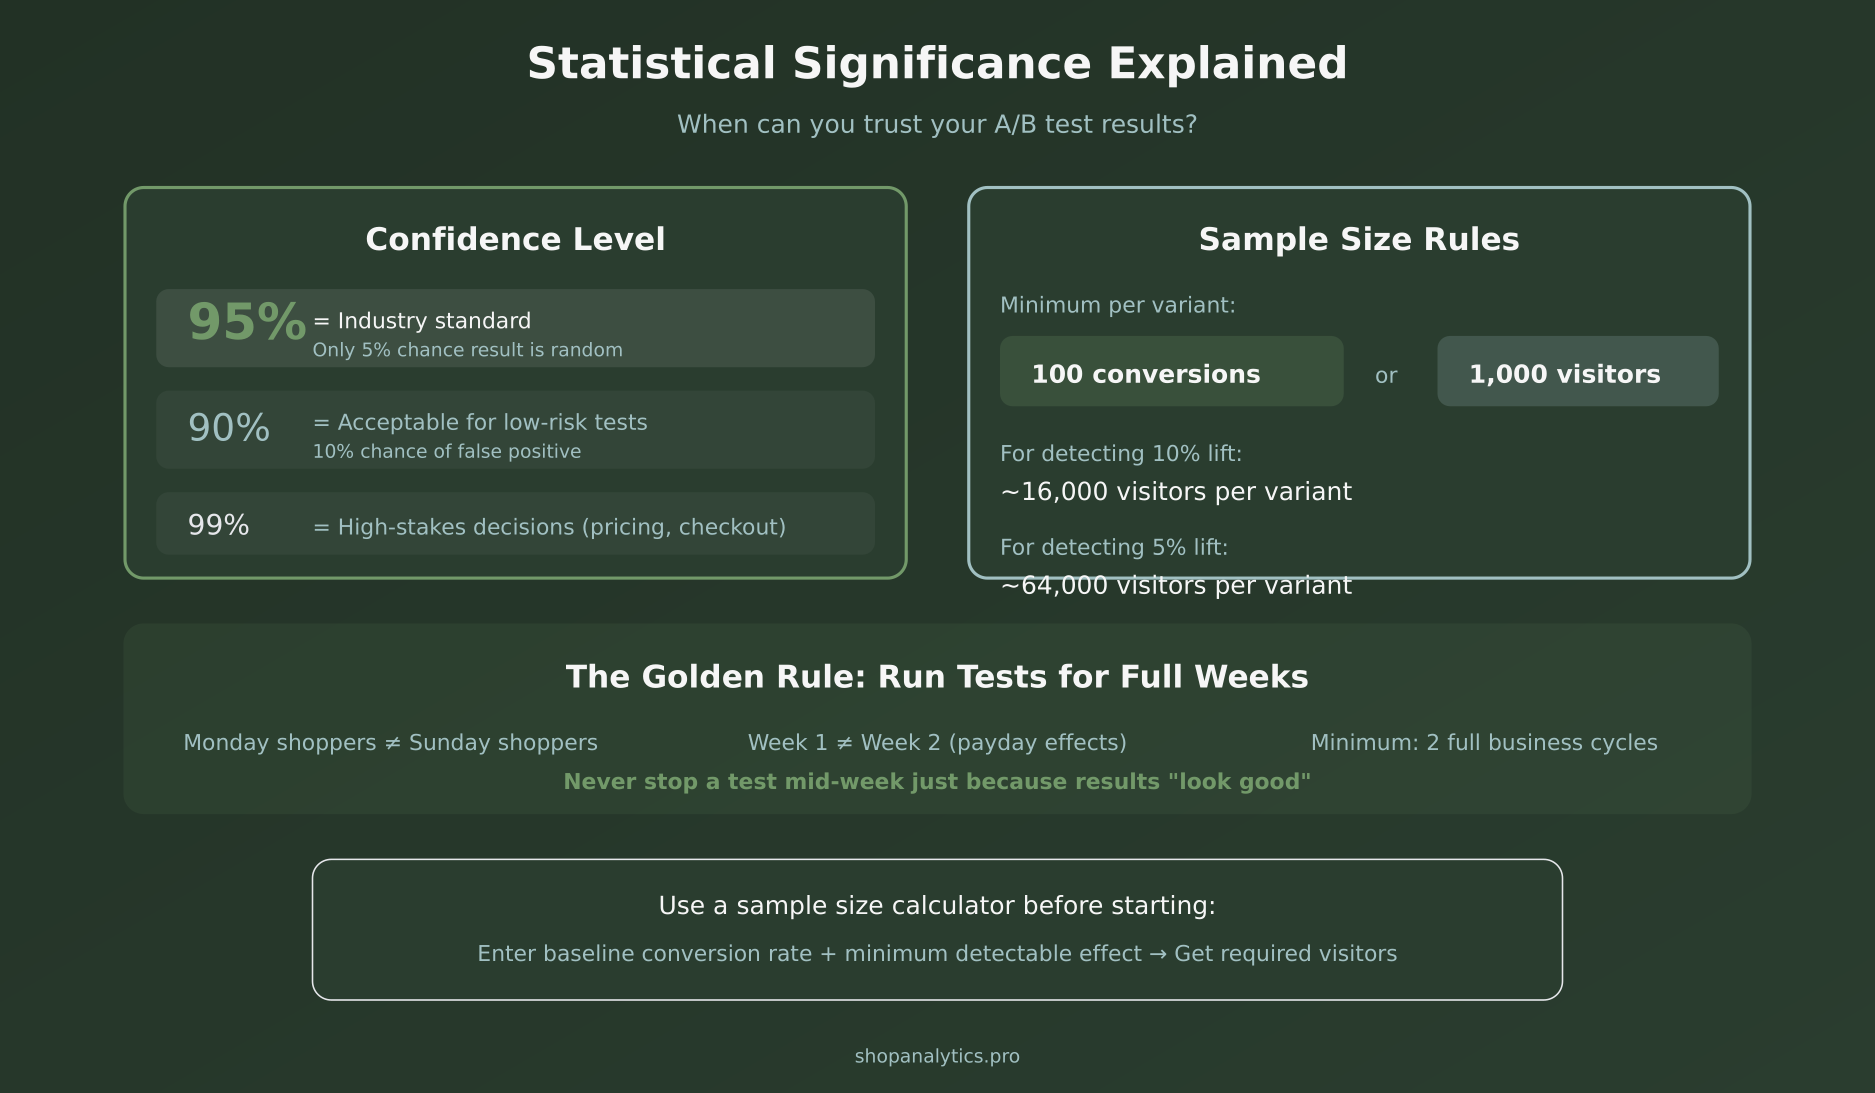Open the Golden Rule section

(937, 676)
